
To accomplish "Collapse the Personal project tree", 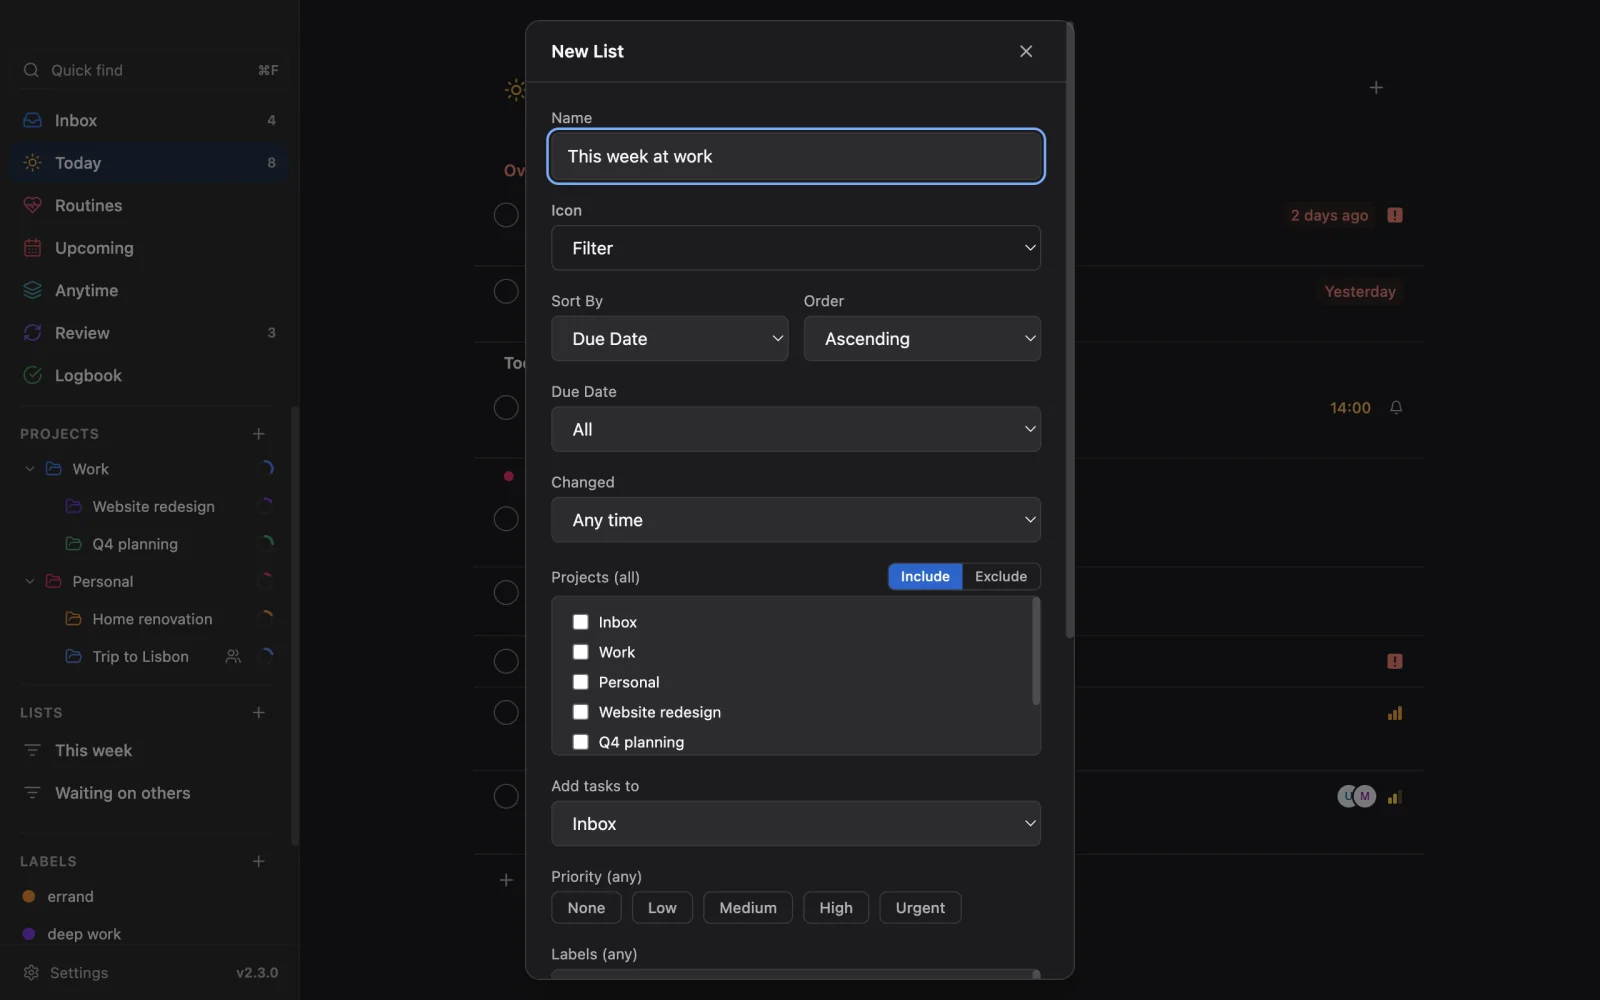I will click(x=29, y=582).
